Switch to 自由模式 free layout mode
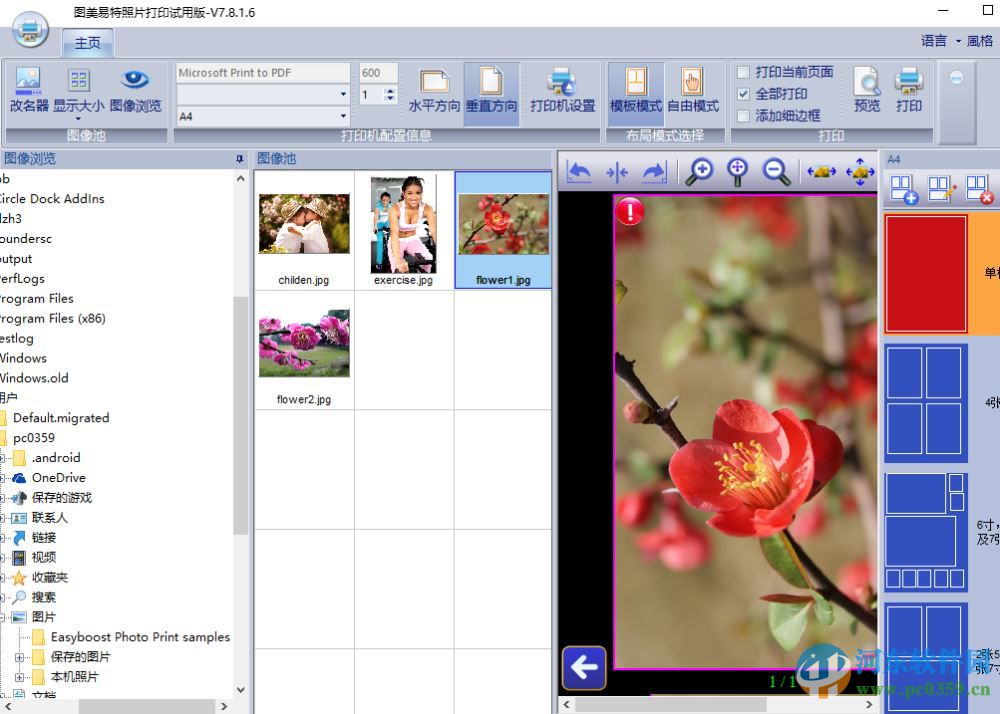Viewport: 1000px width, 714px height. [x=692, y=90]
